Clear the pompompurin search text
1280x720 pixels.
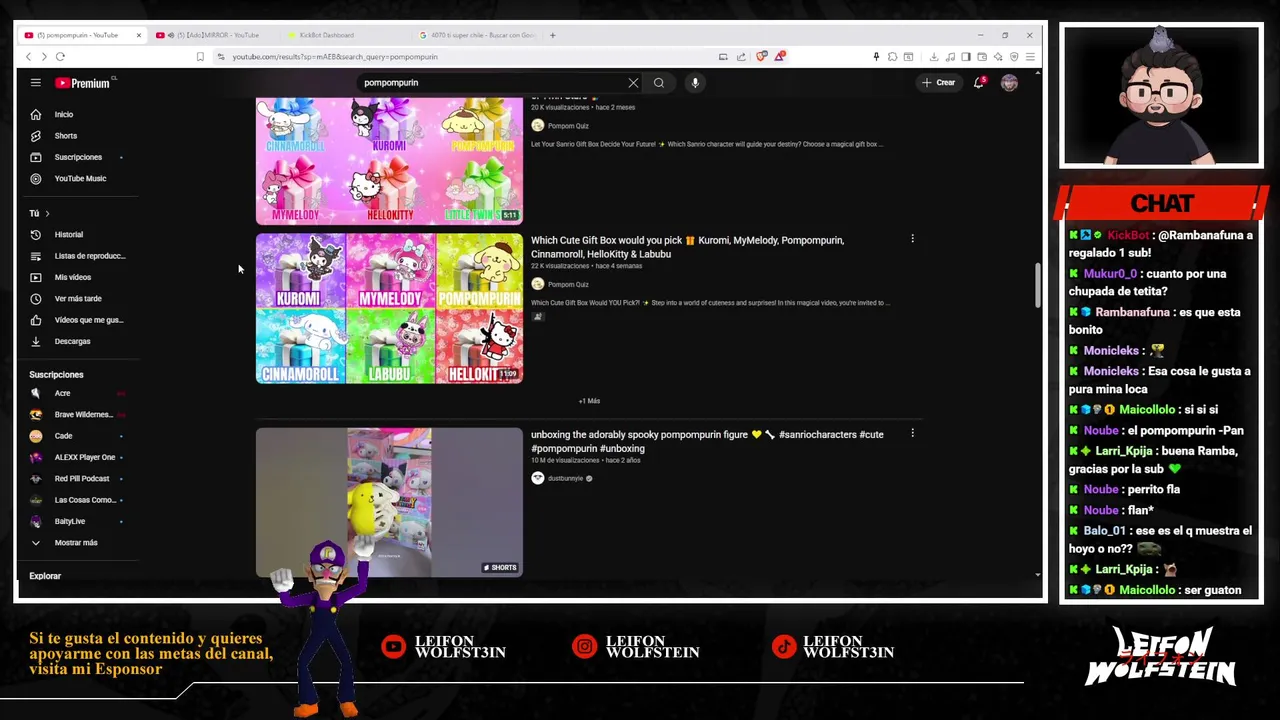(x=633, y=83)
